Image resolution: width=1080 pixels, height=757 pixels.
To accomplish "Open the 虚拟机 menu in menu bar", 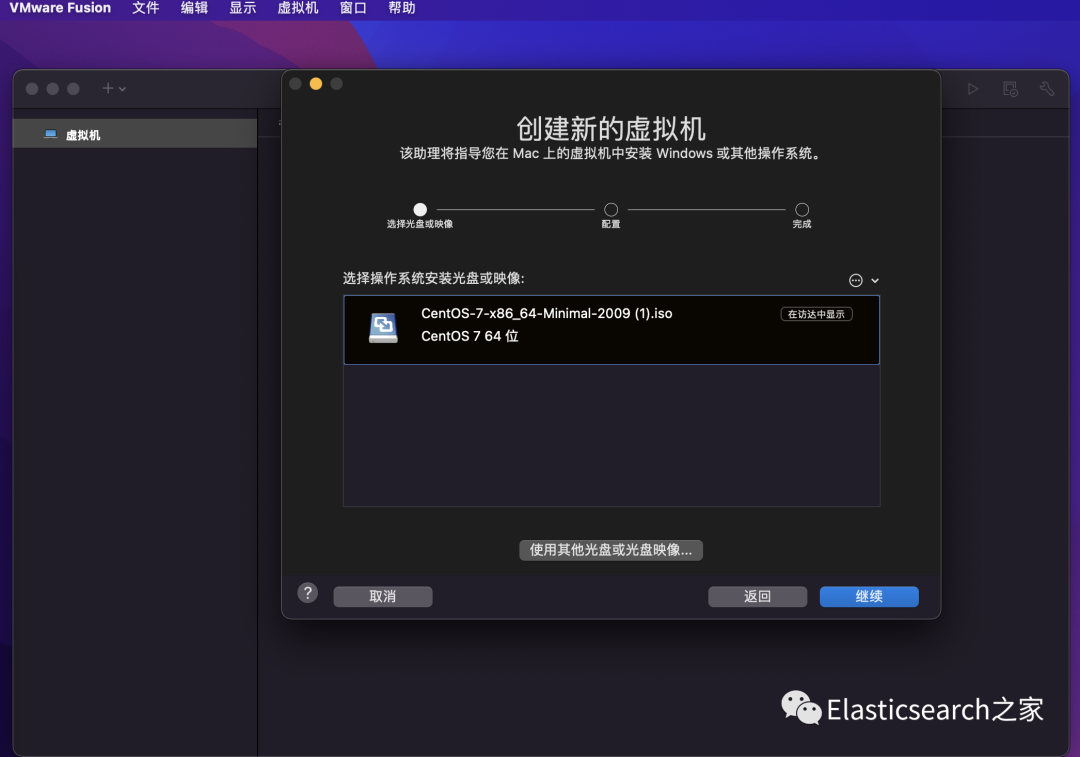I will point(298,8).
